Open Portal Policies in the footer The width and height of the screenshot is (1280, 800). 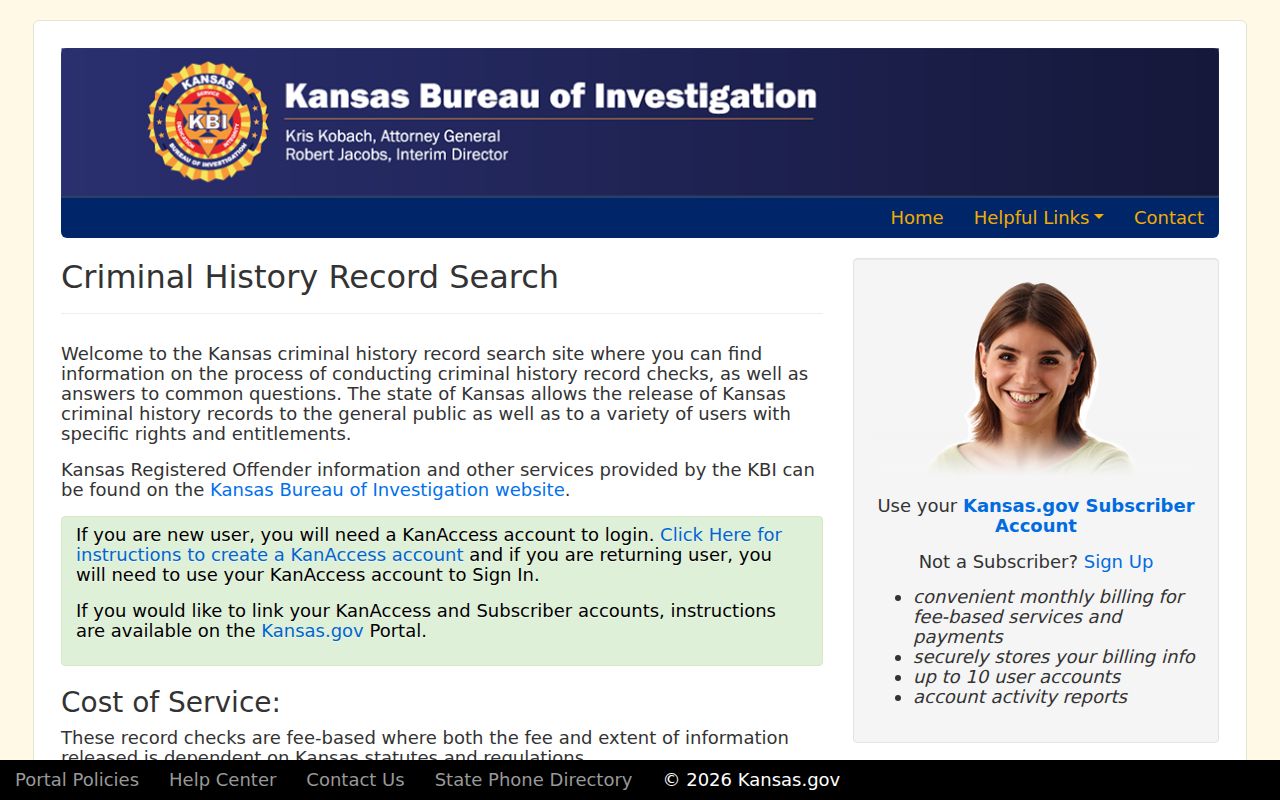[x=77, y=780]
